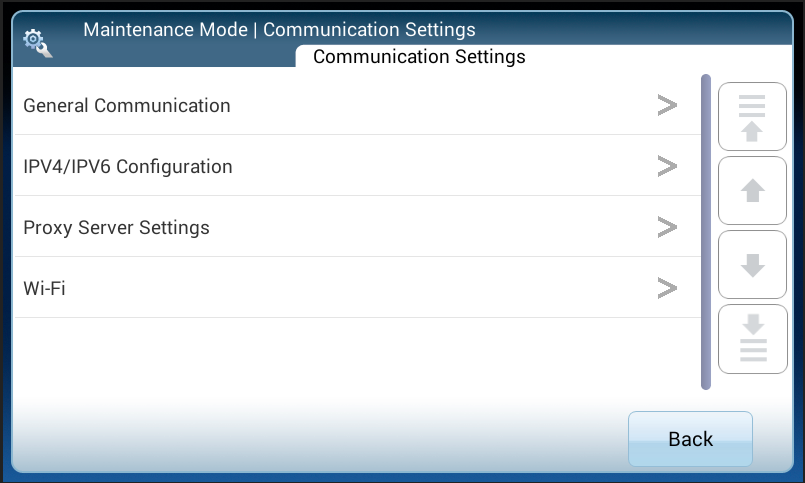Click the Maintenance Mode gear icon
Screen dimensions: 805x483
pos(37,42)
